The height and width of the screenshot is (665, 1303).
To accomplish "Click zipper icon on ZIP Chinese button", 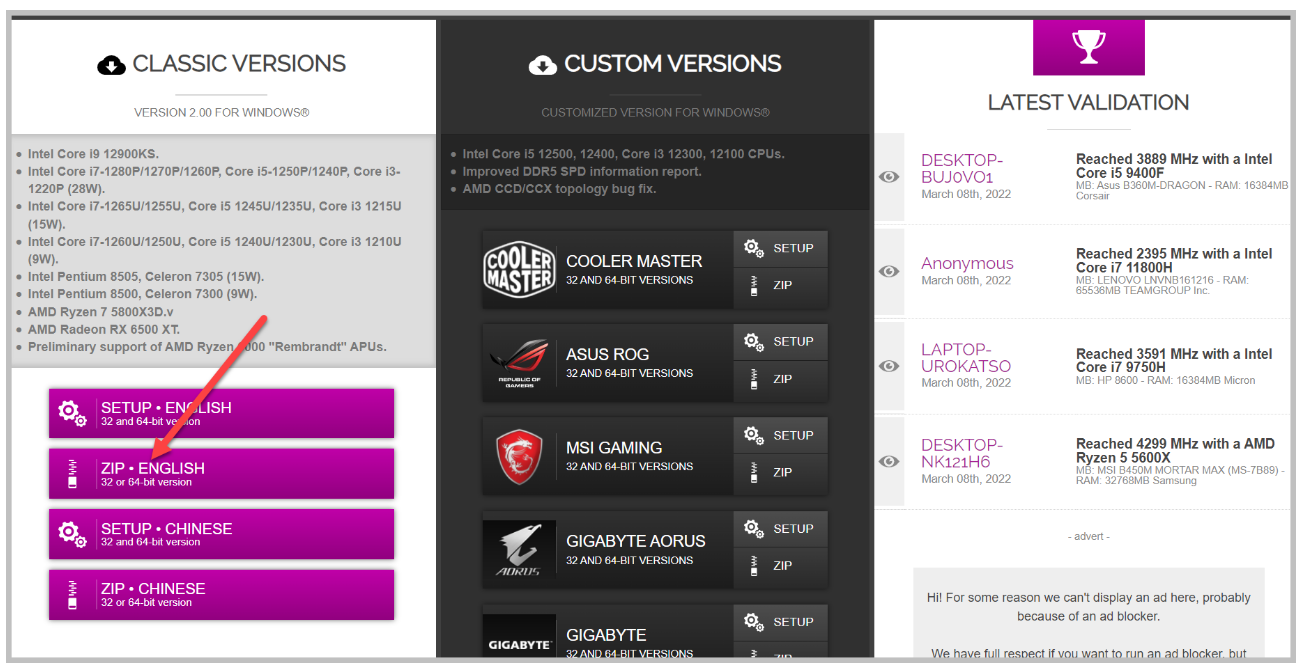I will [71, 594].
